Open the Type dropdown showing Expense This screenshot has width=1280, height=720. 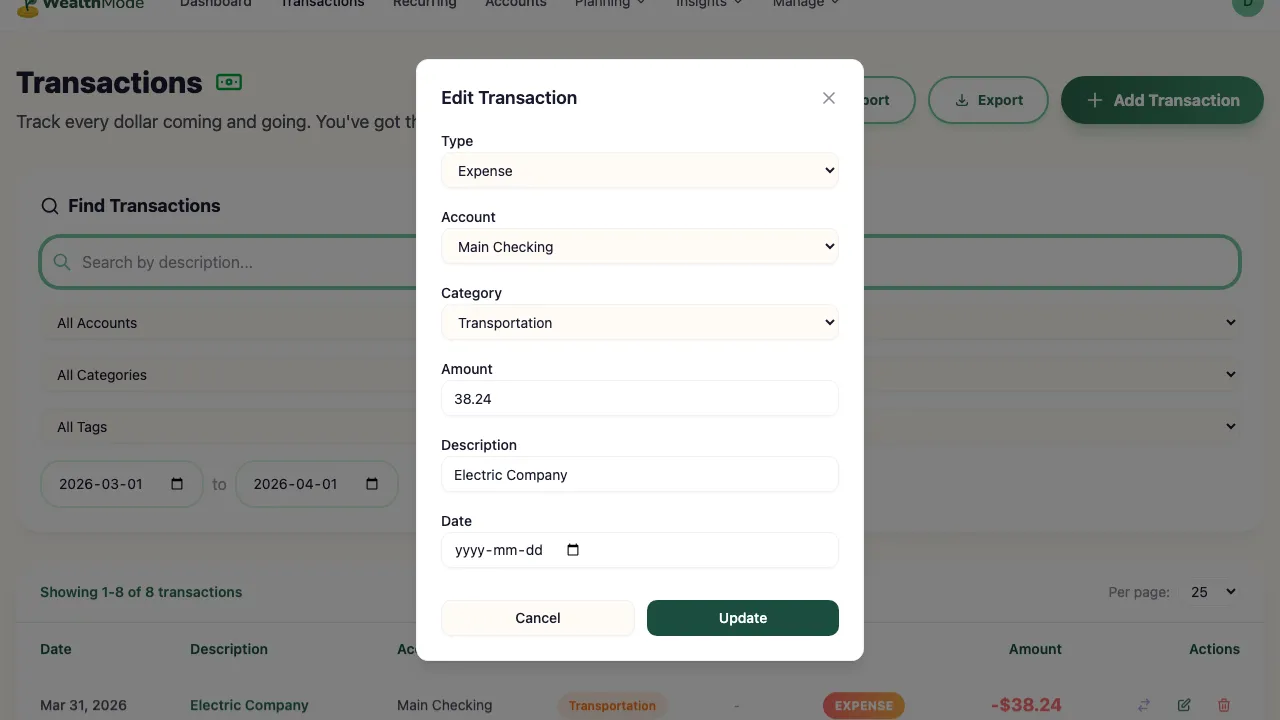point(640,170)
